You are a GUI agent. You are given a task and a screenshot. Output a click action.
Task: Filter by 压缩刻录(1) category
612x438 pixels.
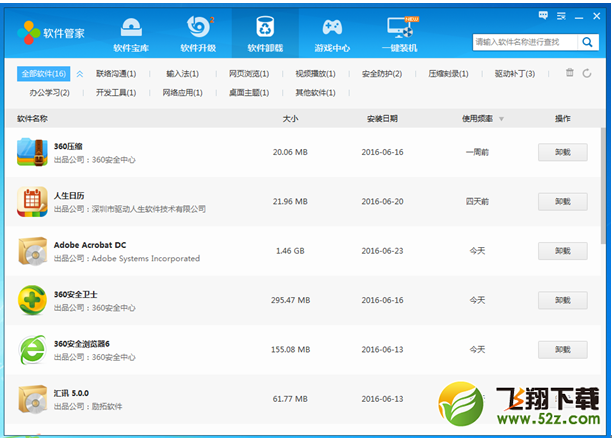point(448,74)
